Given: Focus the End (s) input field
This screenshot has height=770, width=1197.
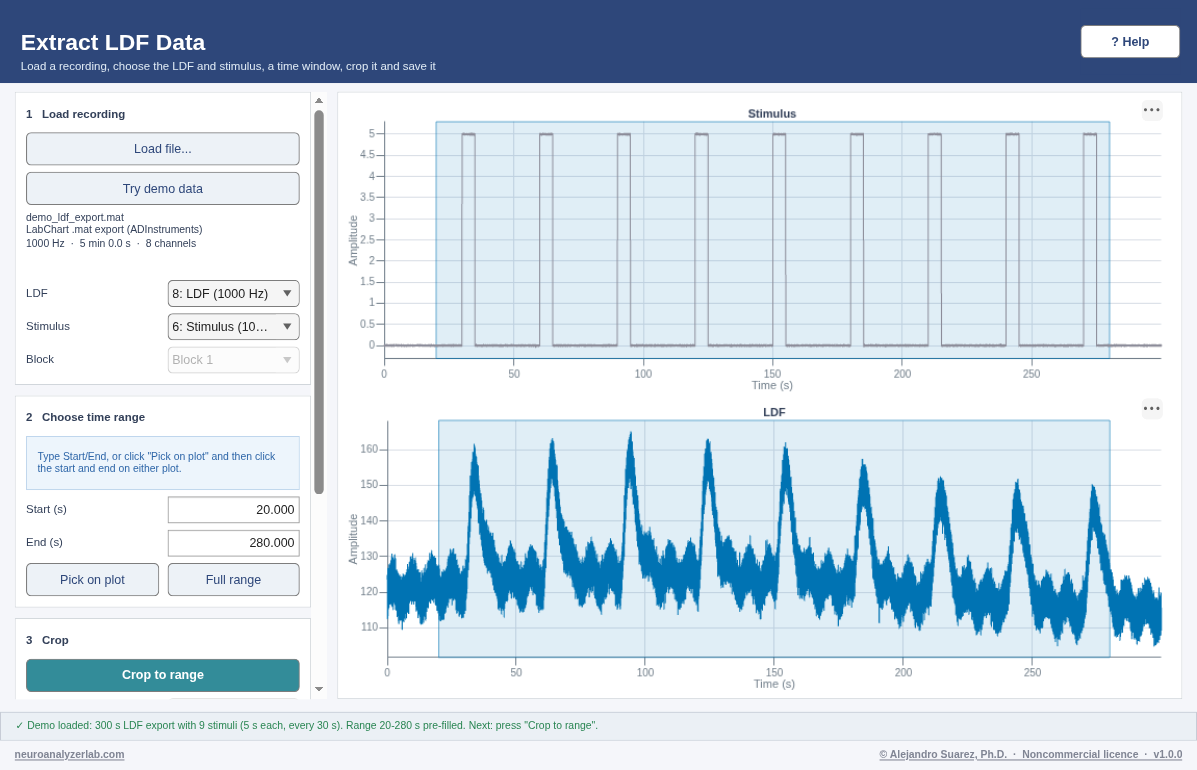Looking at the screenshot, I should [233, 543].
